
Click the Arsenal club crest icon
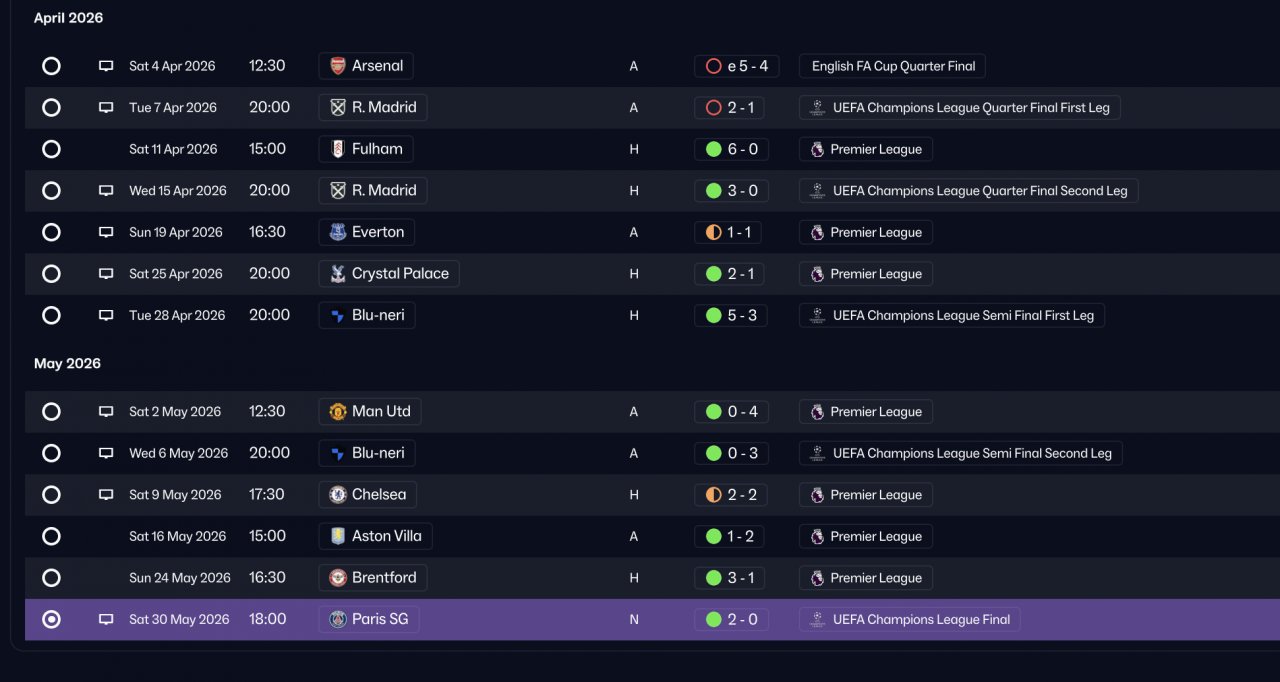click(338, 66)
